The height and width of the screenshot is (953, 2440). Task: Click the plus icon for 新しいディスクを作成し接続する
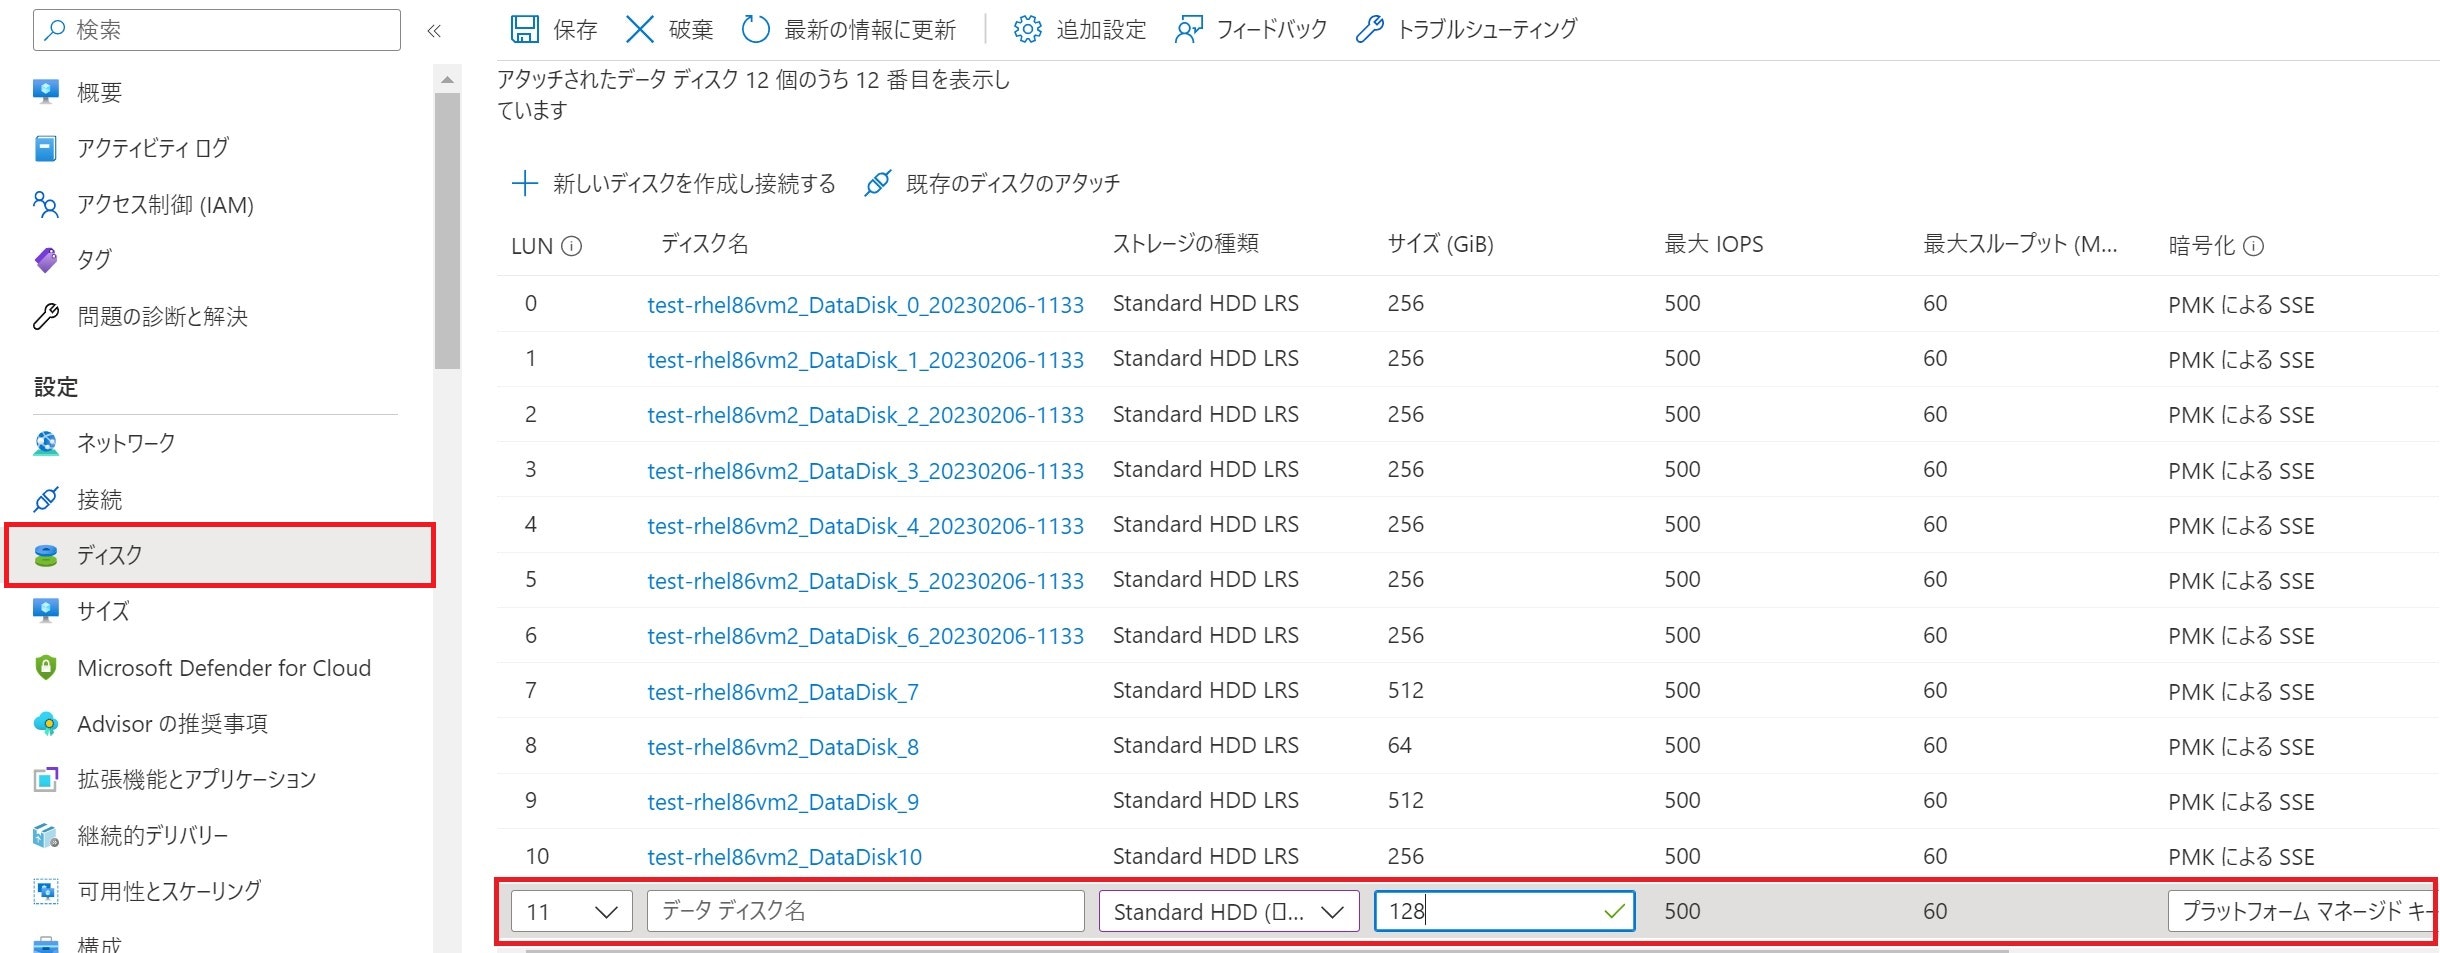(x=524, y=183)
